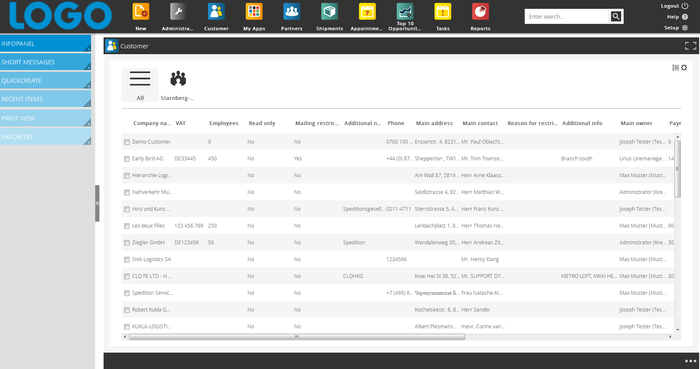Select the All customers view tab
This screenshot has height=369, width=700.
coord(140,85)
